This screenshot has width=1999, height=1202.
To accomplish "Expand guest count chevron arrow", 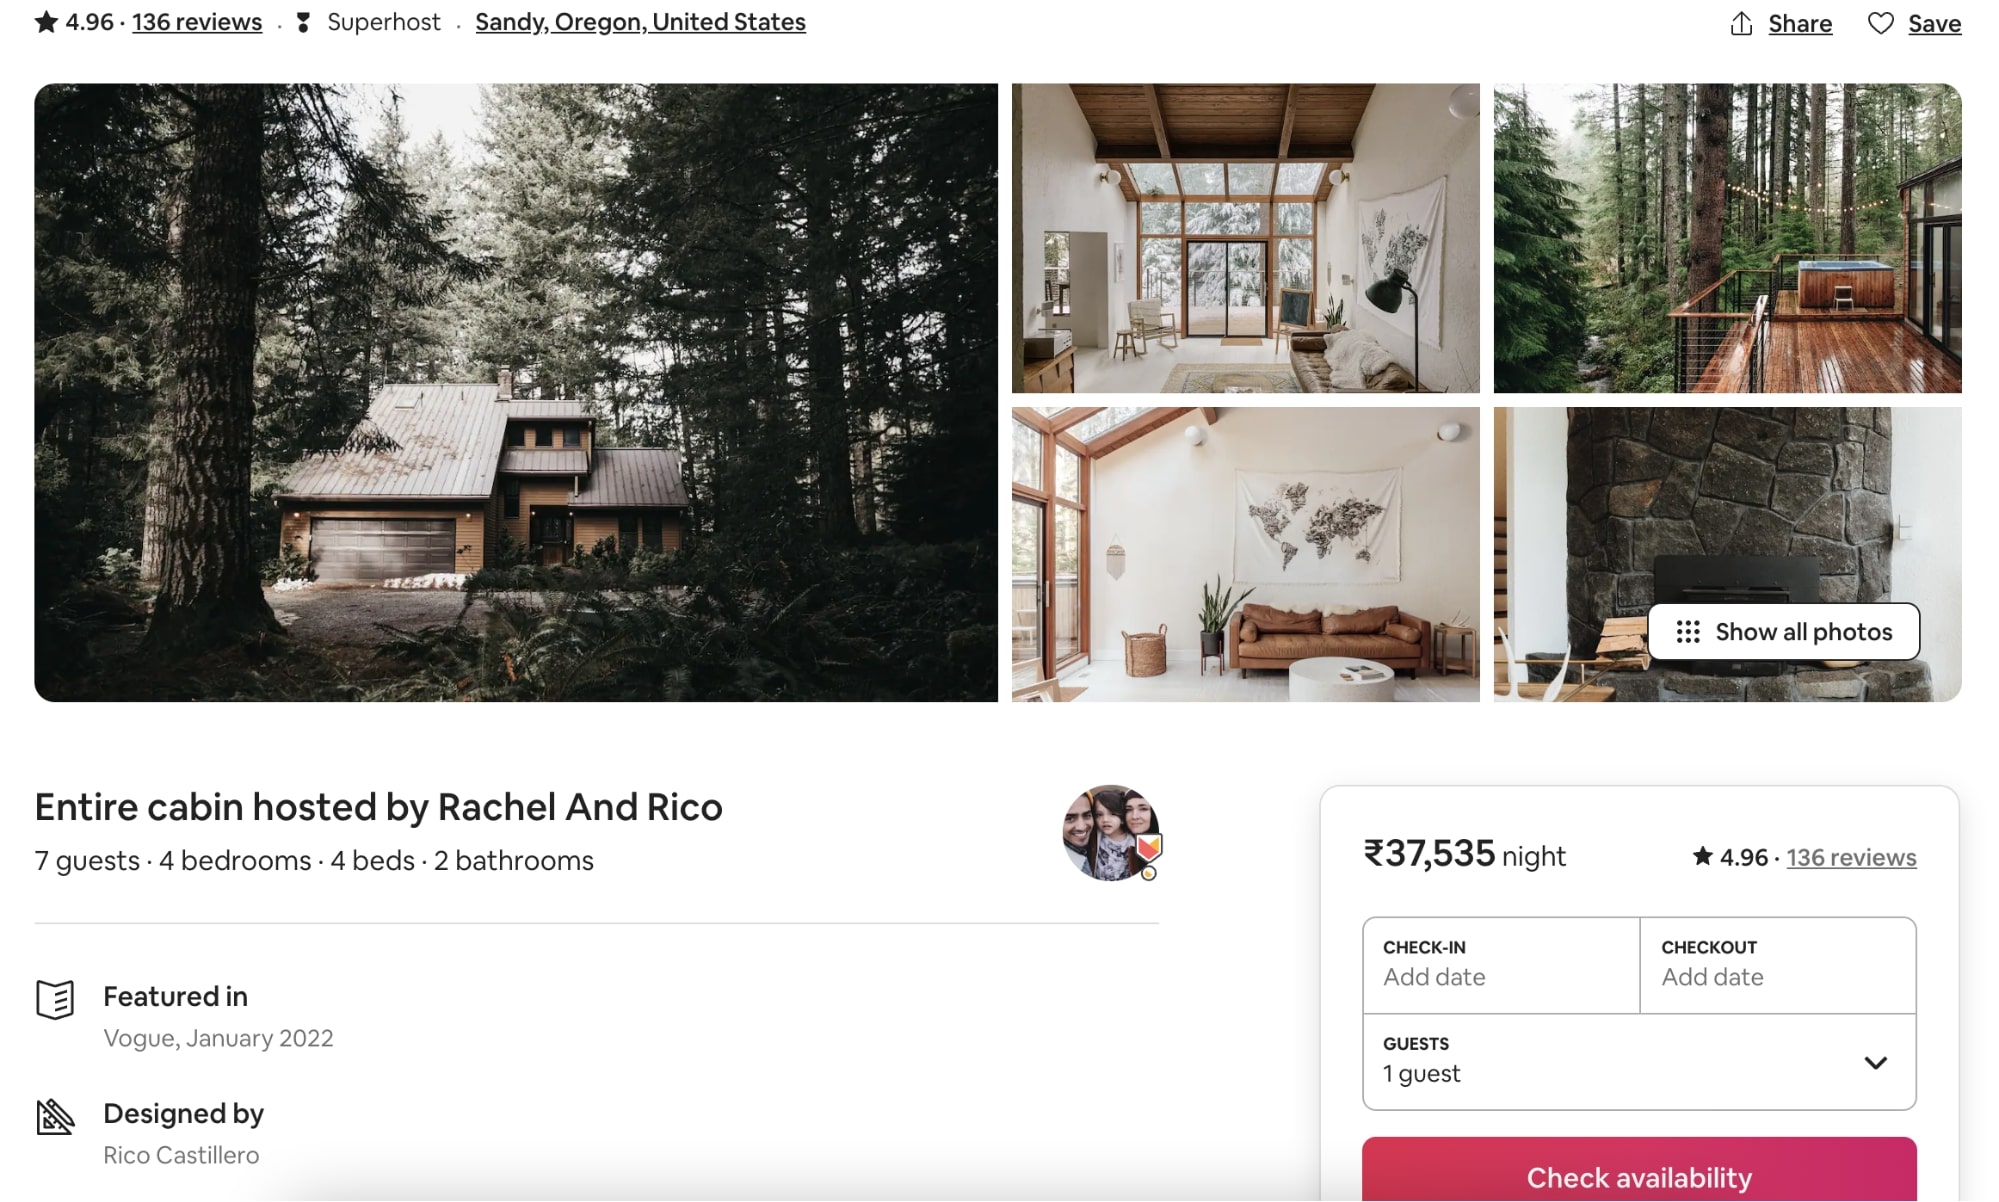I will click(x=1875, y=1062).
